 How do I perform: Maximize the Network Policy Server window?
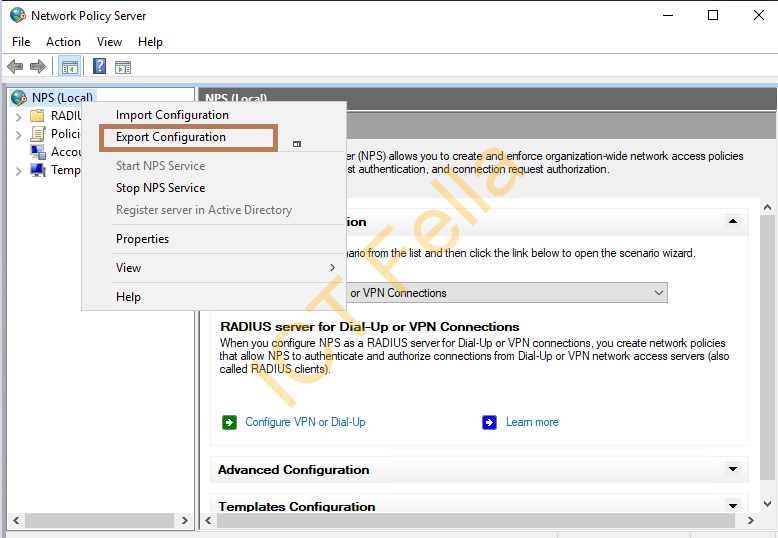tap(713, 15)
